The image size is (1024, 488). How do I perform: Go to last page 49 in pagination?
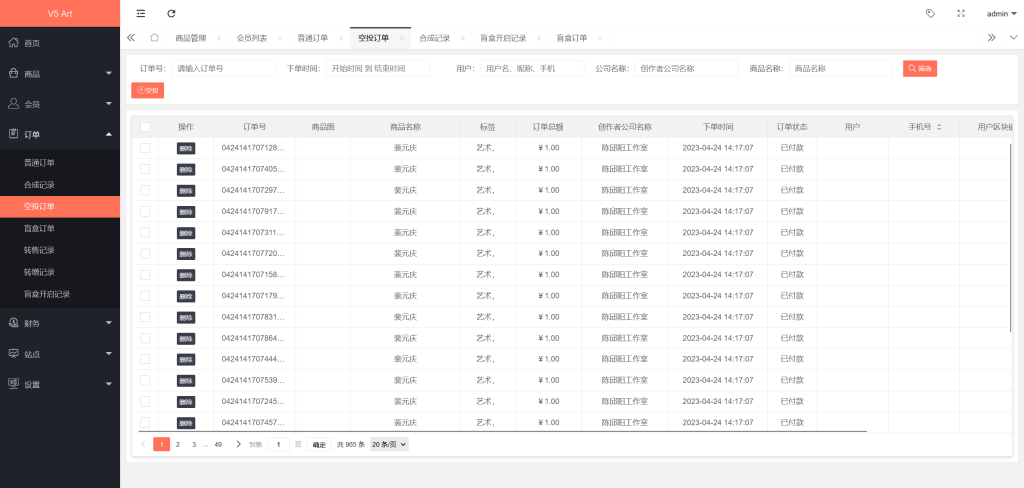coord(218,444)
